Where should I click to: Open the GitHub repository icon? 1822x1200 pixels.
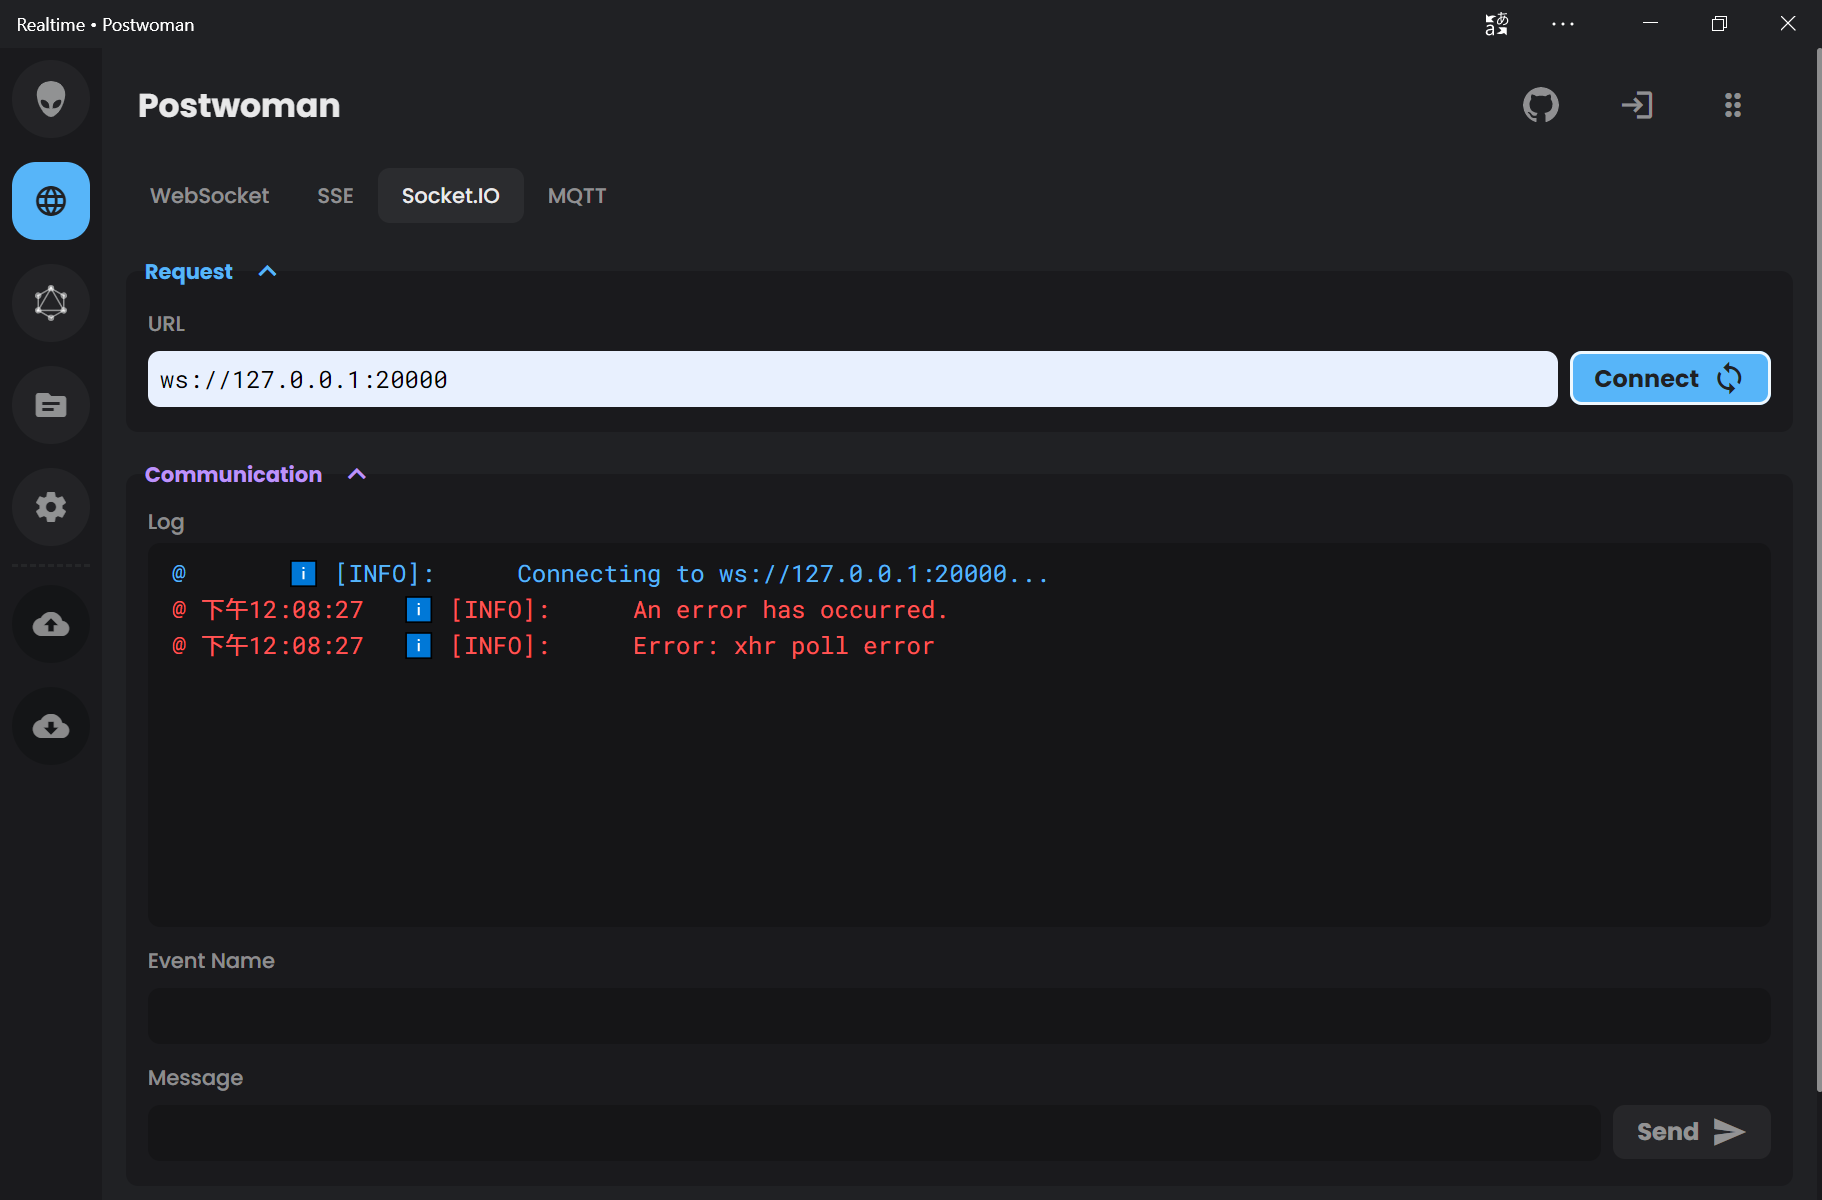(x=1541, y=105)
